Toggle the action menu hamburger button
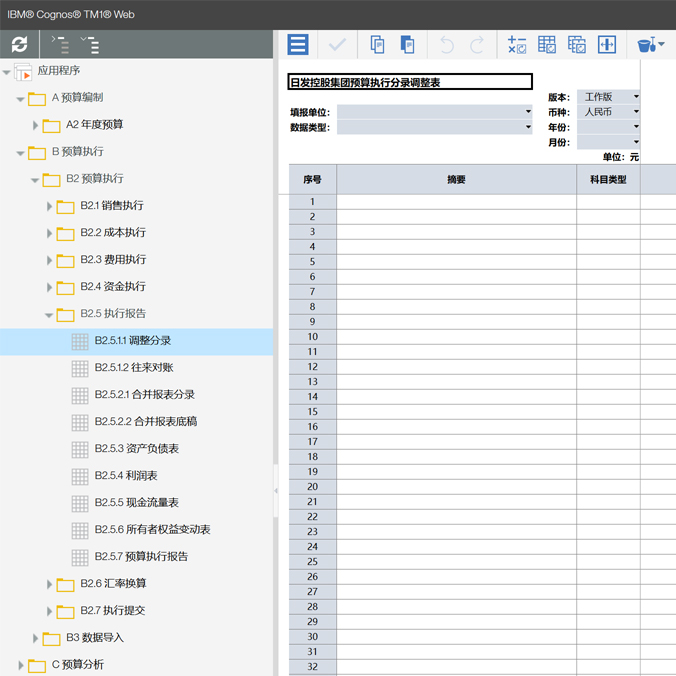The height and width of the screenshot is (676, 676). [x=298, y=44]
